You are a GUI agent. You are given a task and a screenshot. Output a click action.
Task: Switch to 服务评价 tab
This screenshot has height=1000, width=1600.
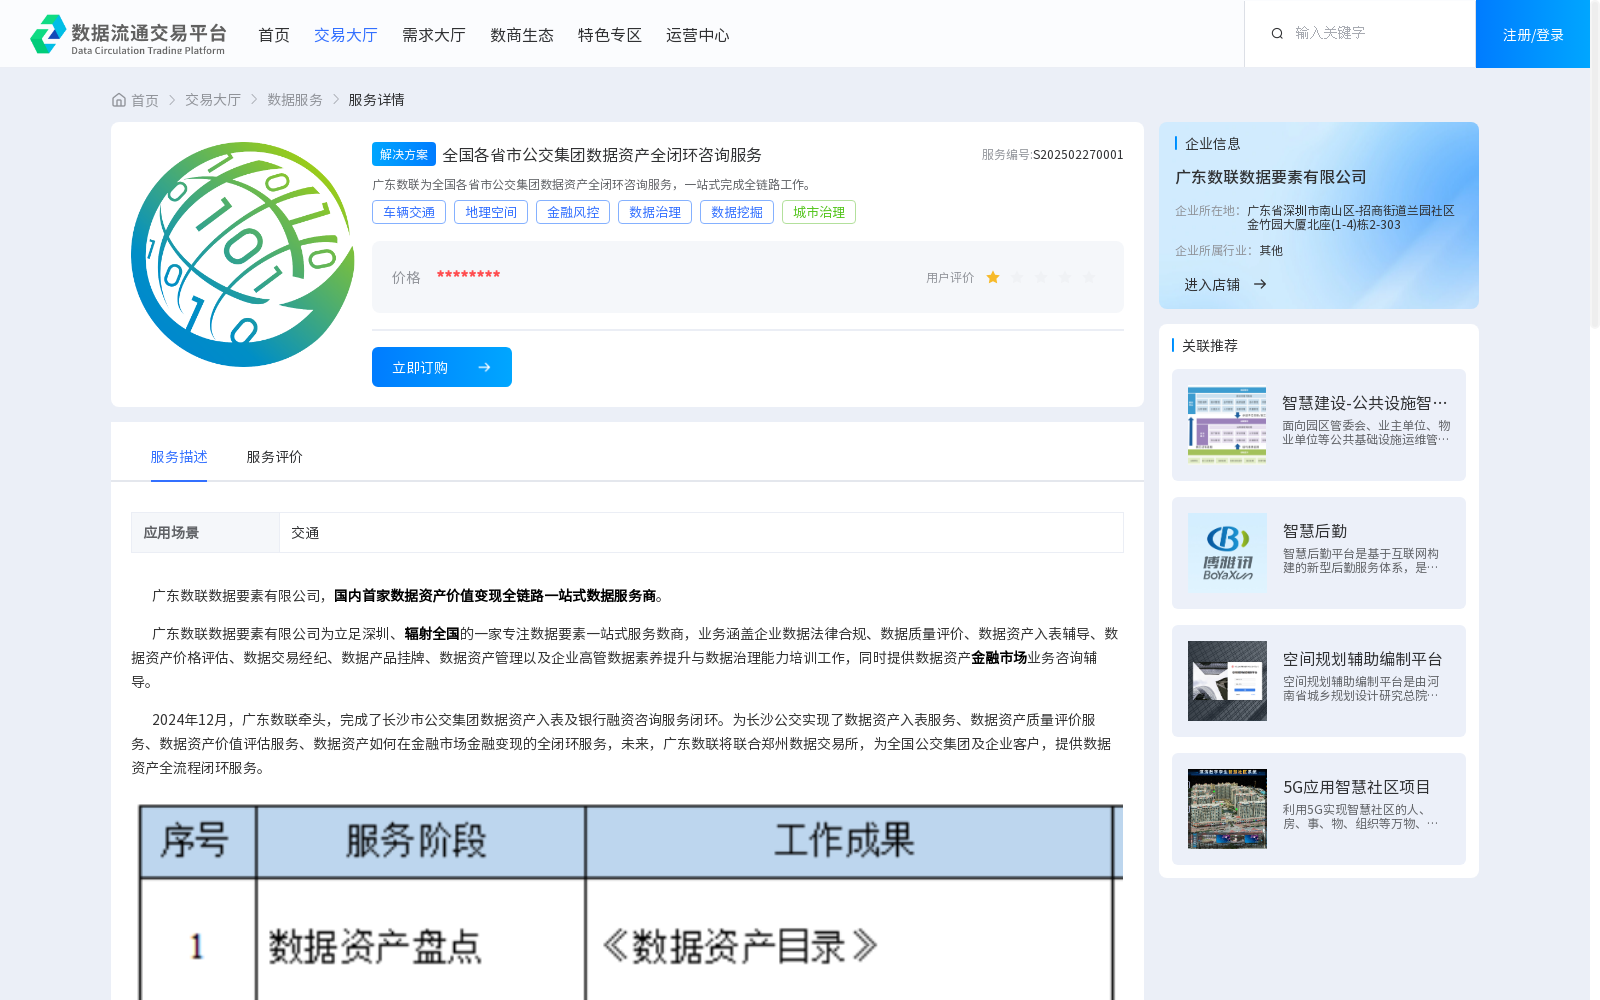click(x=275, y=457)
